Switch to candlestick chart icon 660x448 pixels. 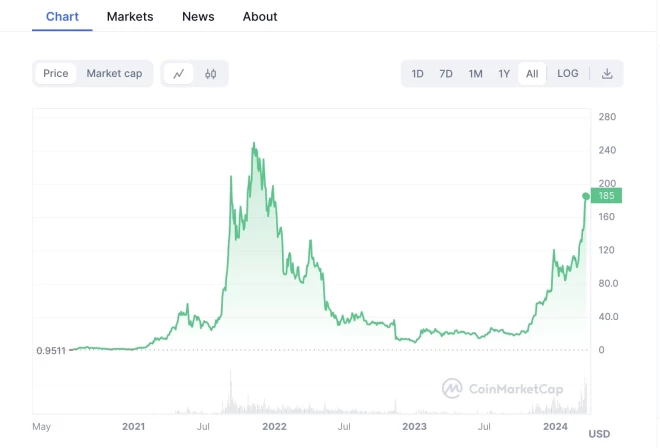(x=211, y=74)
